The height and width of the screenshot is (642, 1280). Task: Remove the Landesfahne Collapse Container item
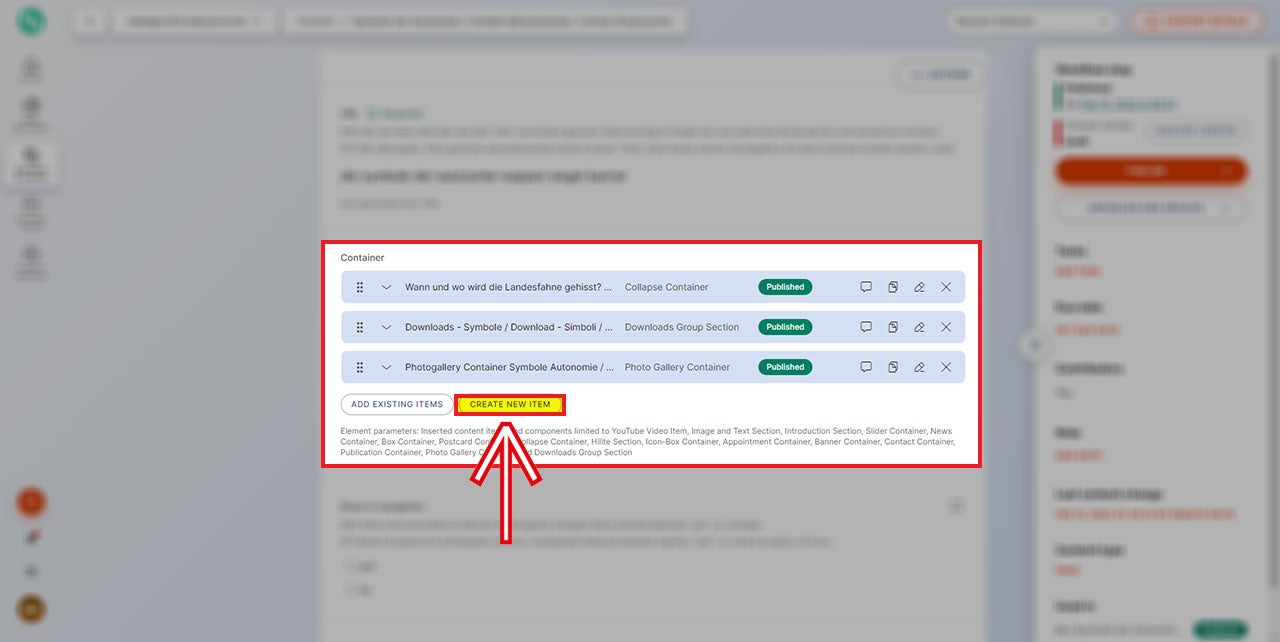tap(946, 287)
